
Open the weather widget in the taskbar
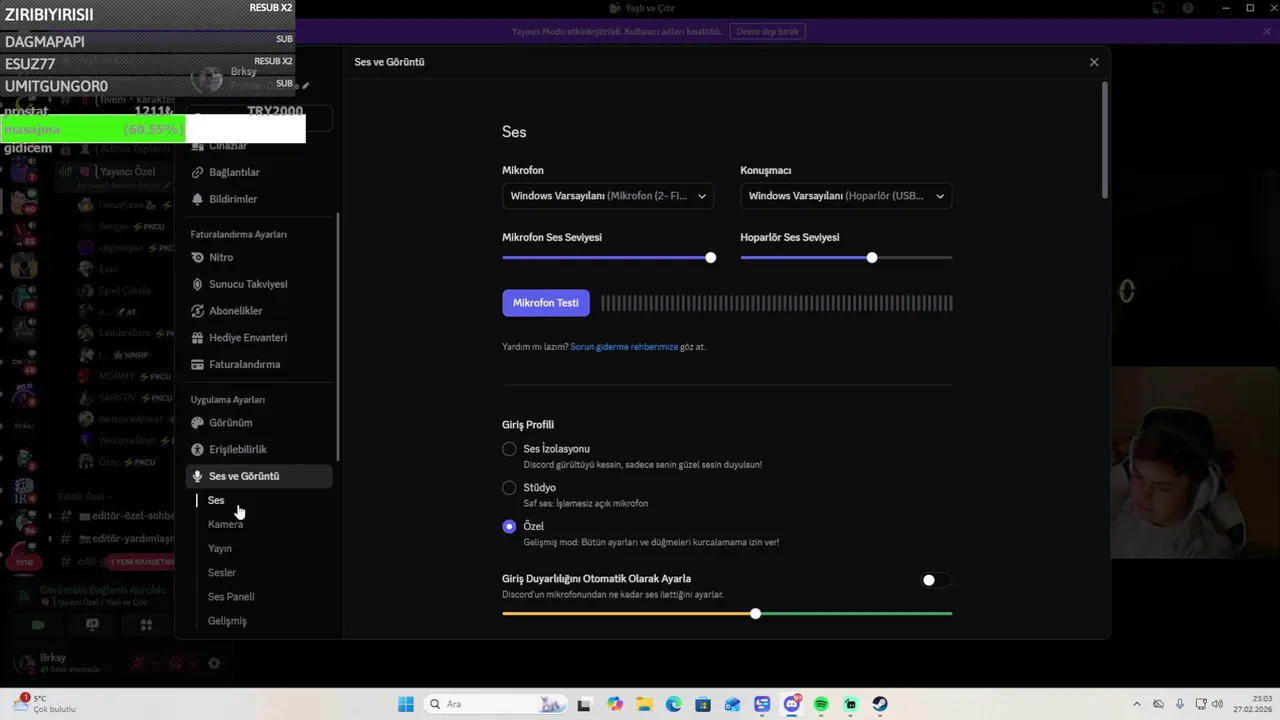click(45, 704)
